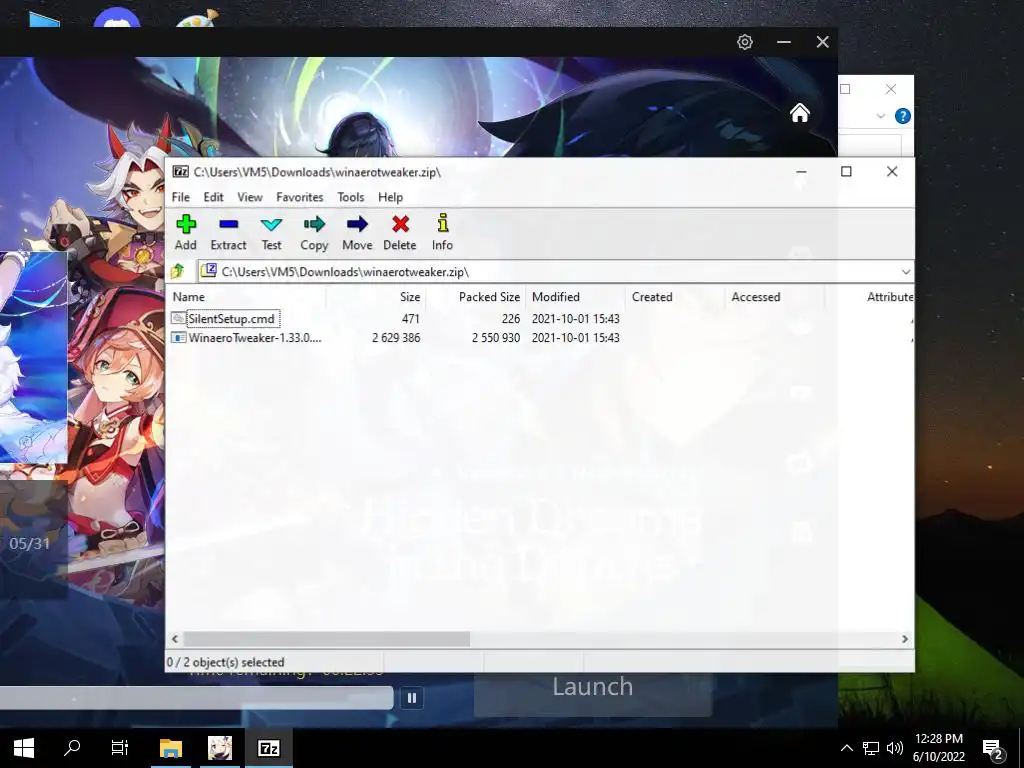
Task: Open network status tray icon
Action: [x=871, y=748]
